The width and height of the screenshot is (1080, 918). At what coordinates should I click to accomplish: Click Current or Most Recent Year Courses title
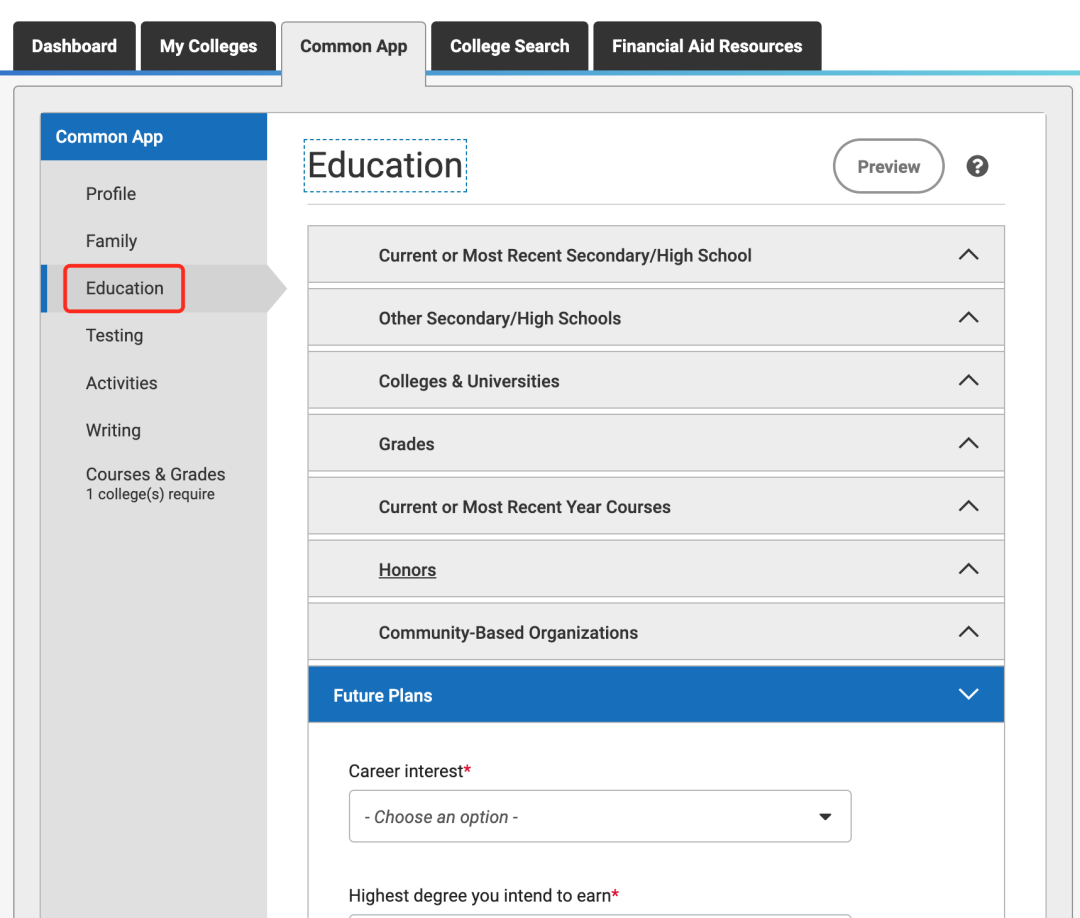[524, 507]
